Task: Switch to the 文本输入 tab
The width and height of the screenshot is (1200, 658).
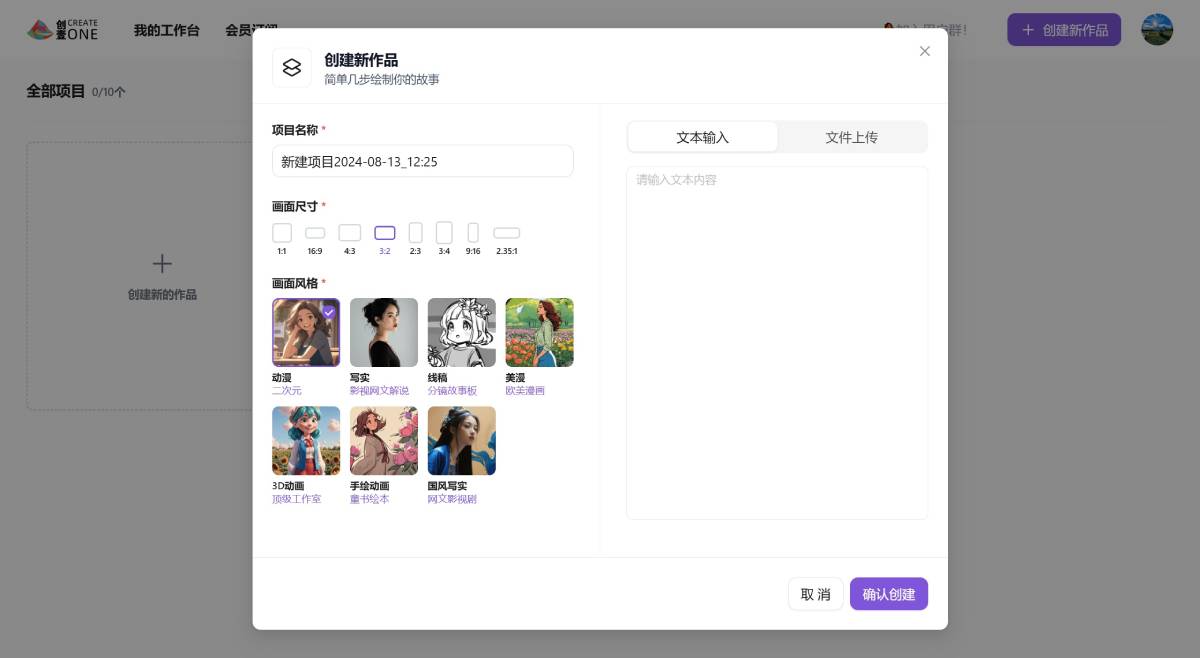Action: pos(703,137)
